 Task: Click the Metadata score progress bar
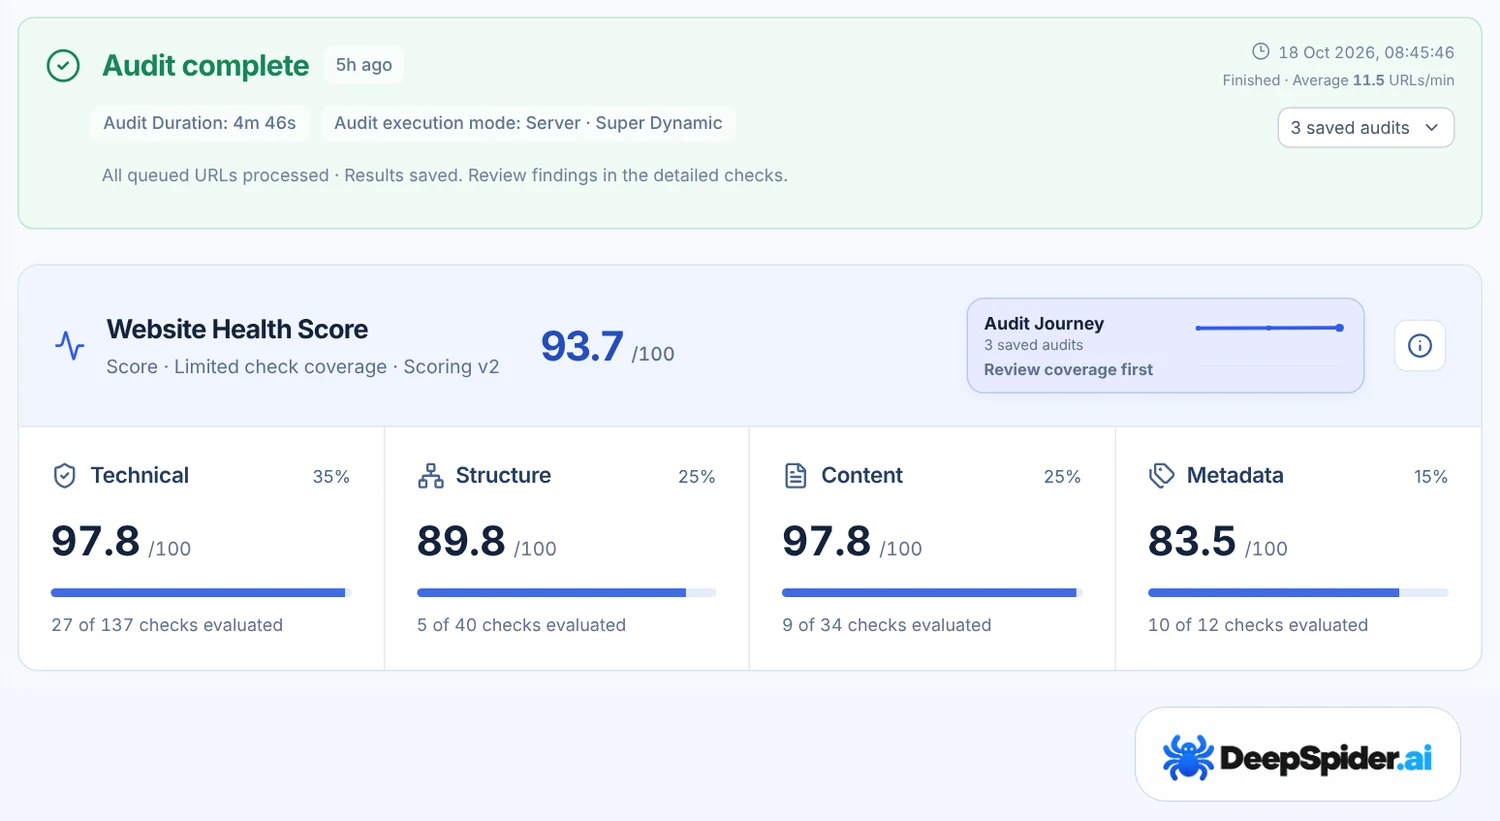1298,593
